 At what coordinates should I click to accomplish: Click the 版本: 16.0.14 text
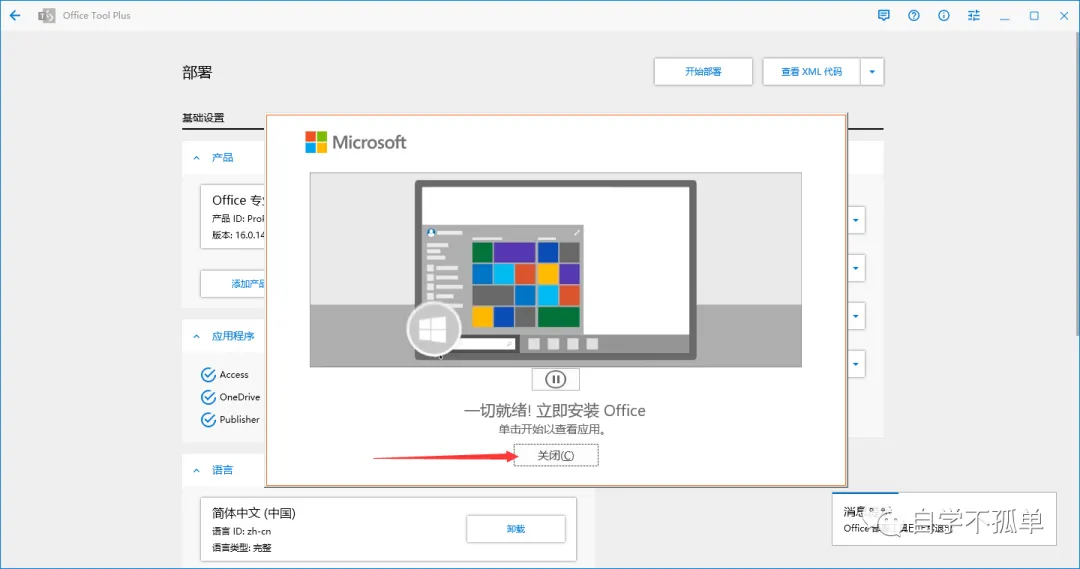tap(238, 235)
